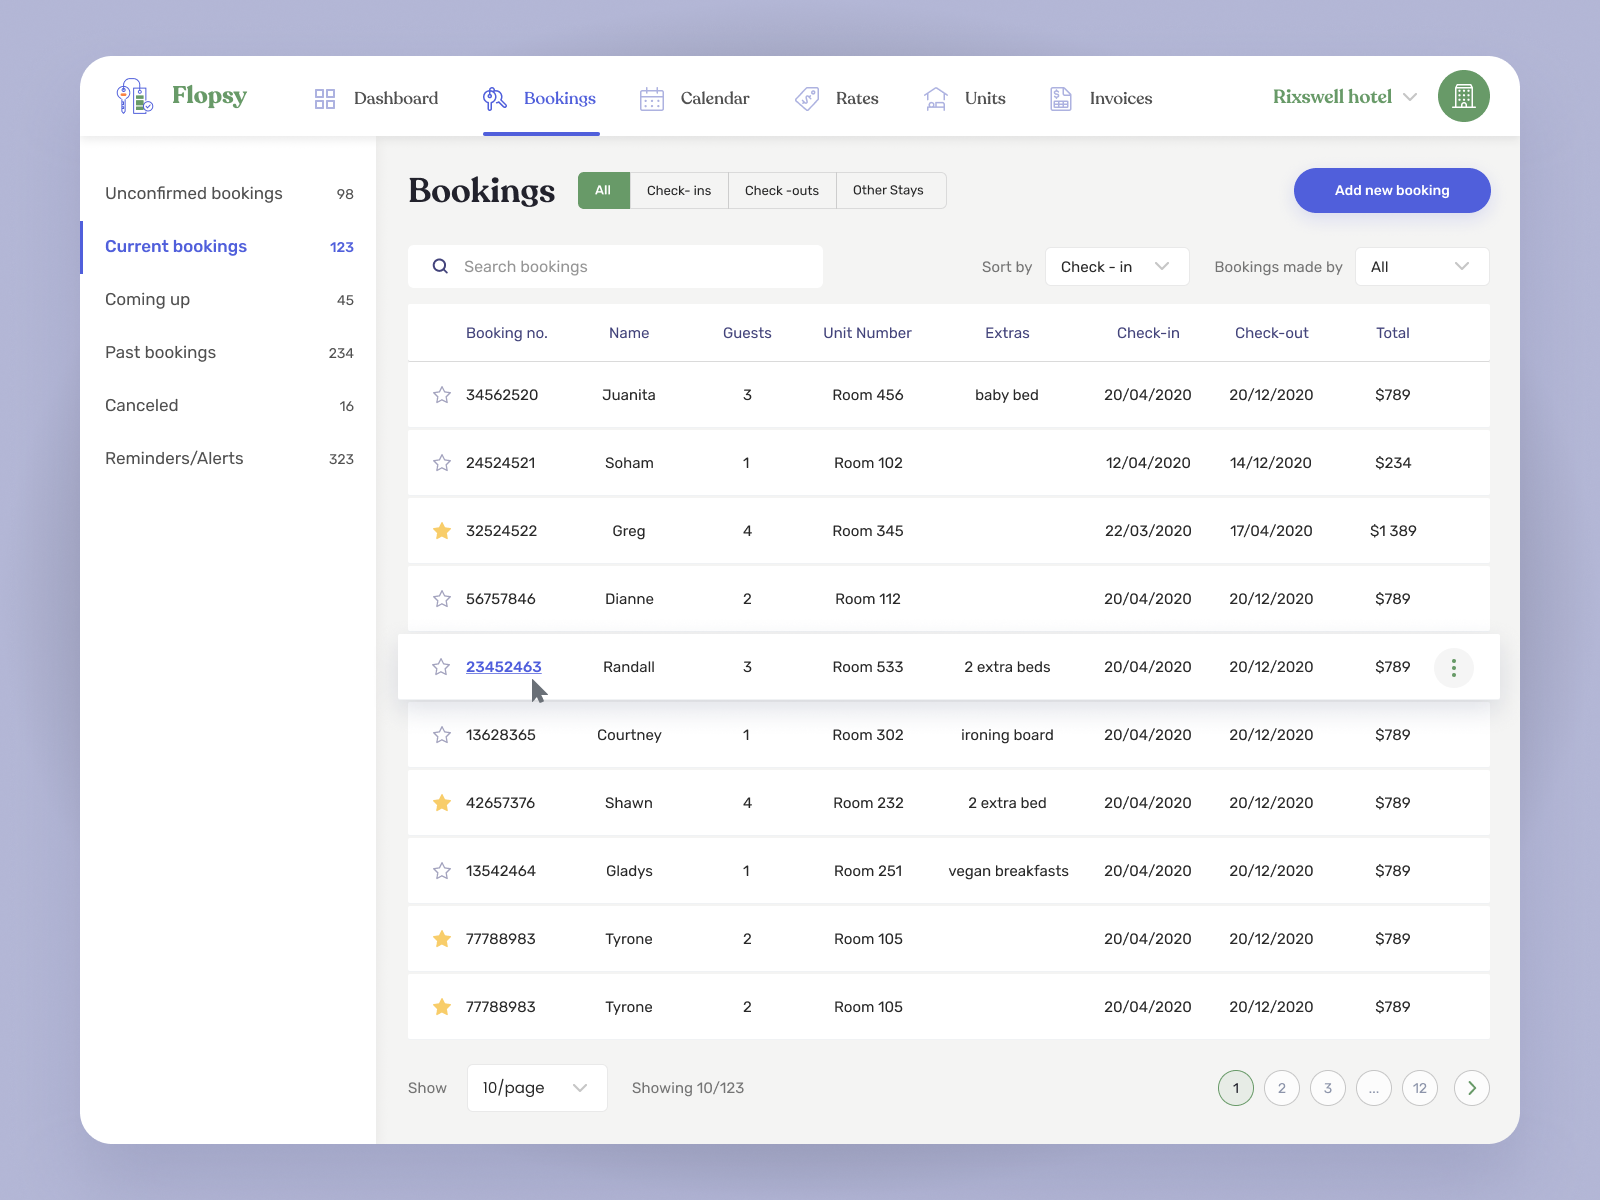Click the Units house icon
Viewport: 1600px width, 1200px height.
(x=936, y=98)
